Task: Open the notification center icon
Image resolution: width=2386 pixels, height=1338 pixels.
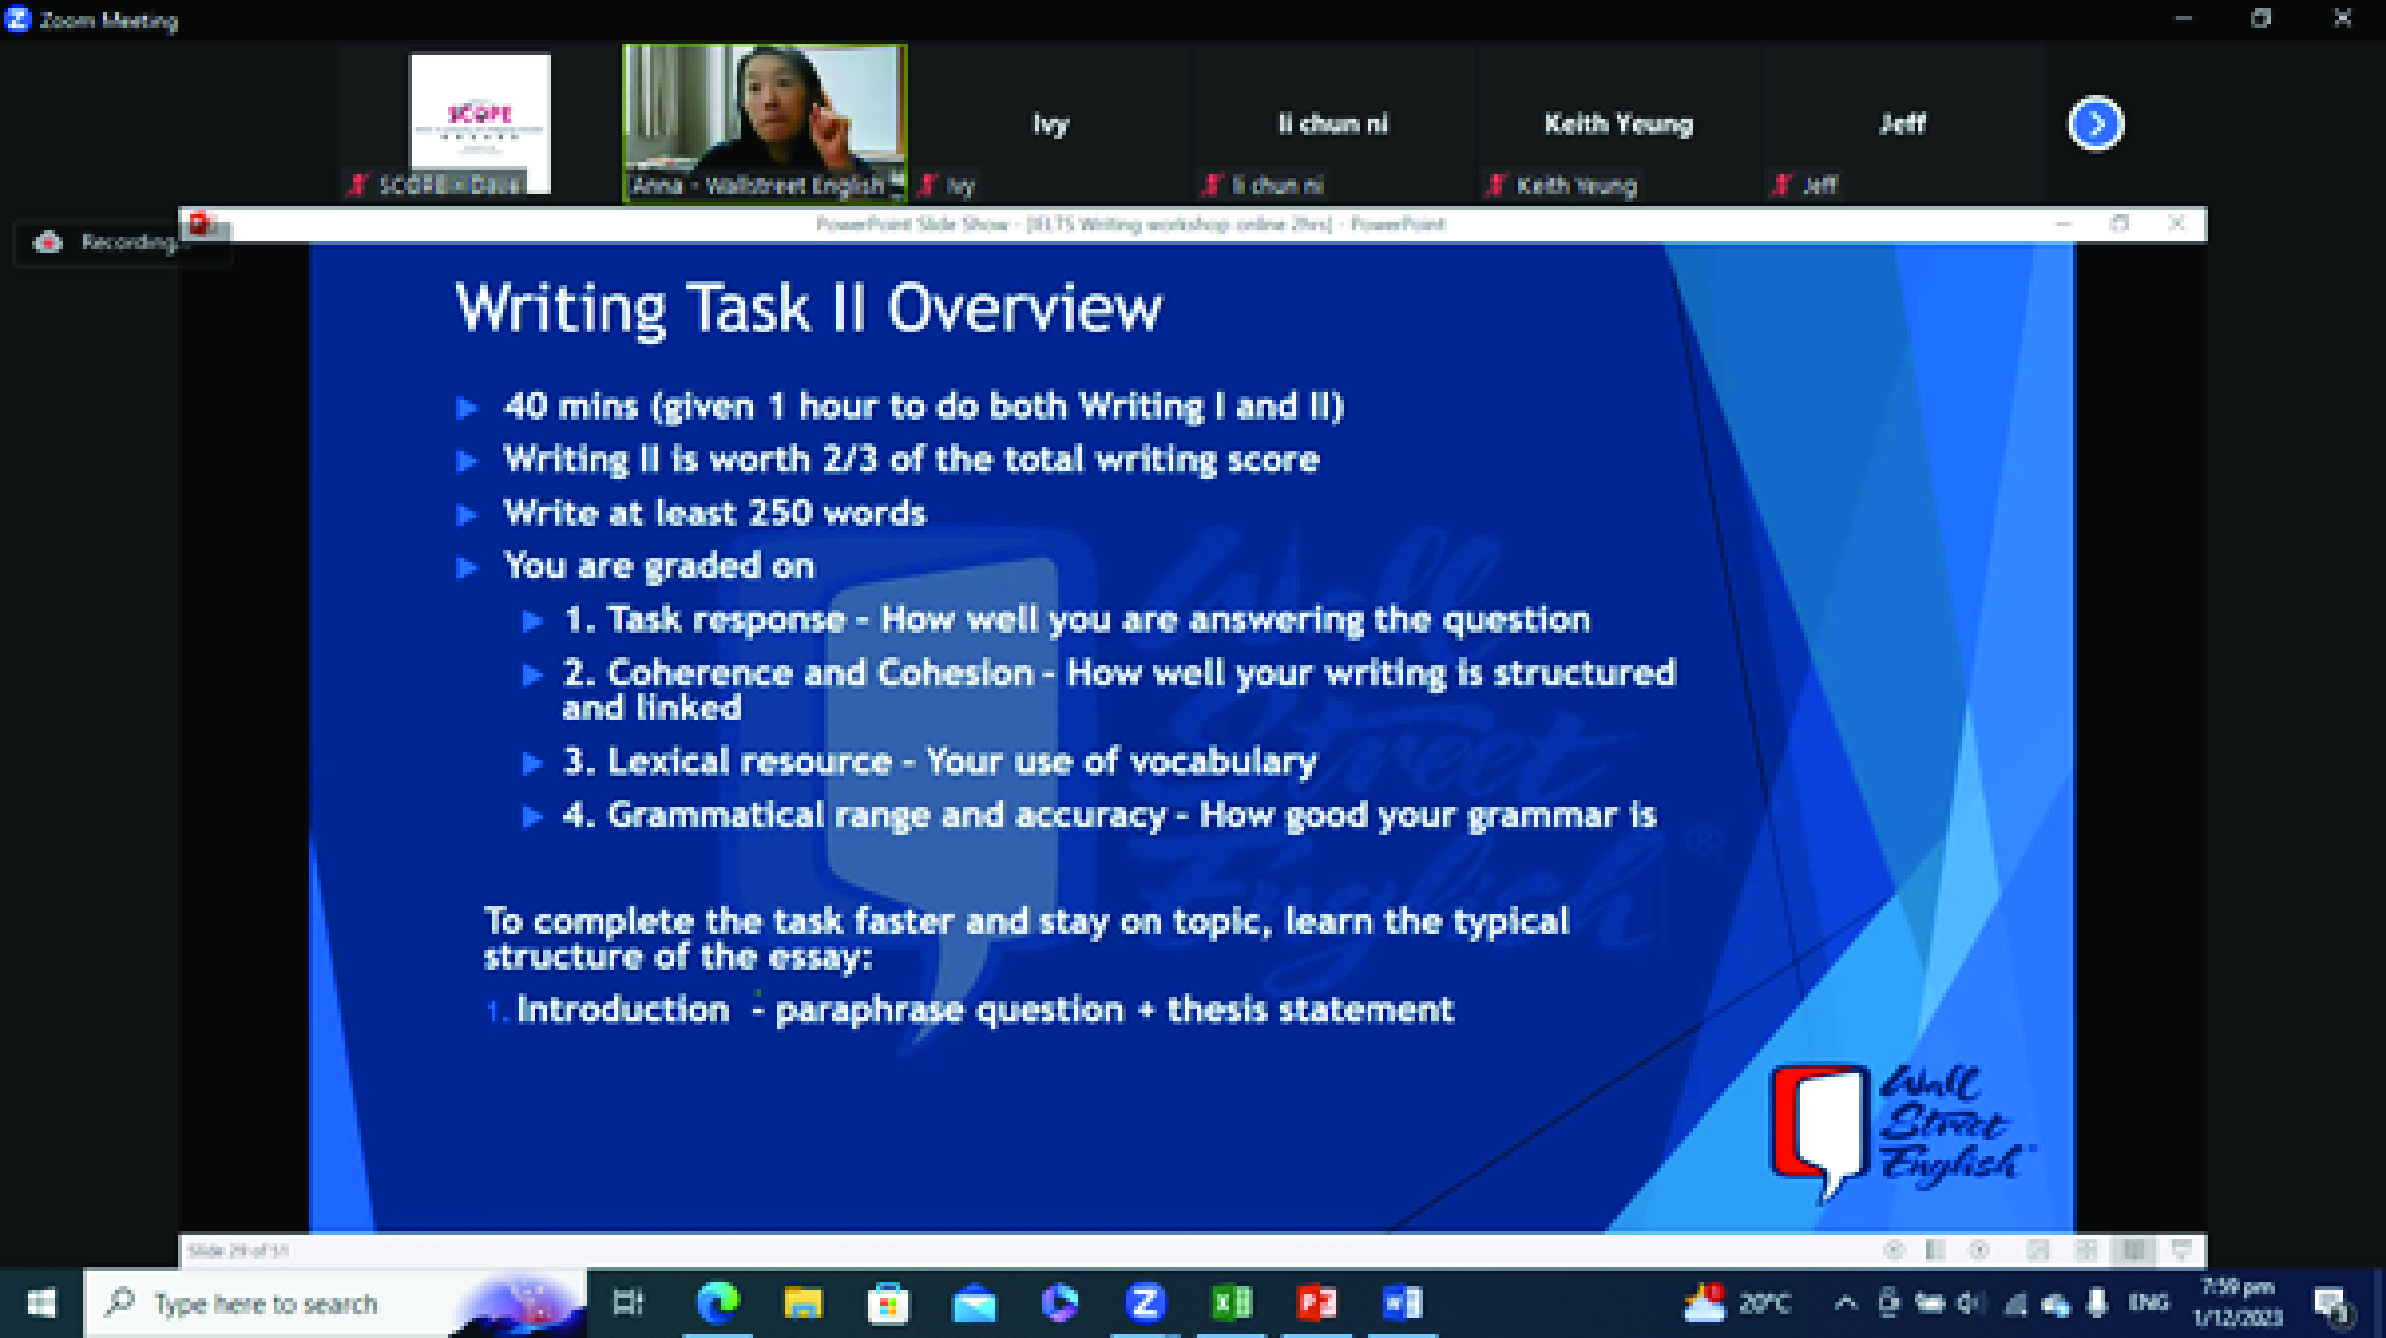Action: tap(2331, 1302)
